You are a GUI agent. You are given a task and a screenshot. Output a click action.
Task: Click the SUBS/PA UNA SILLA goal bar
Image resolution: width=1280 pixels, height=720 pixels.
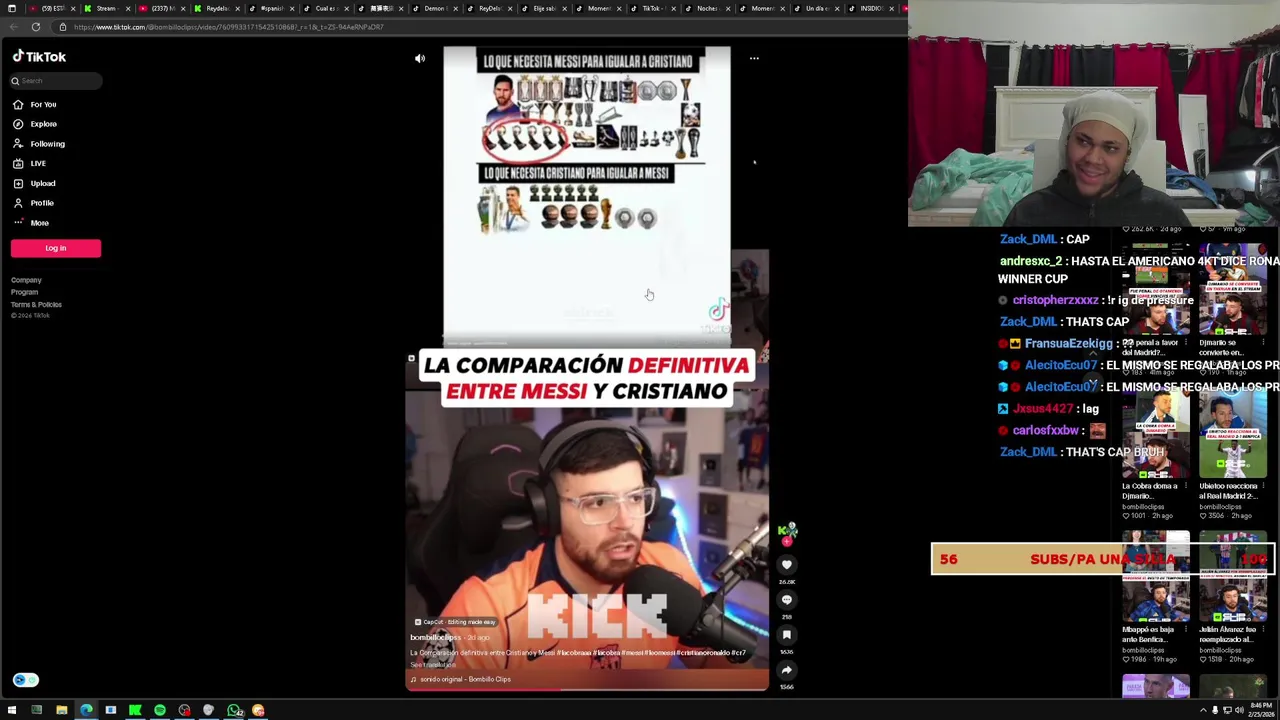[1103, 560]
